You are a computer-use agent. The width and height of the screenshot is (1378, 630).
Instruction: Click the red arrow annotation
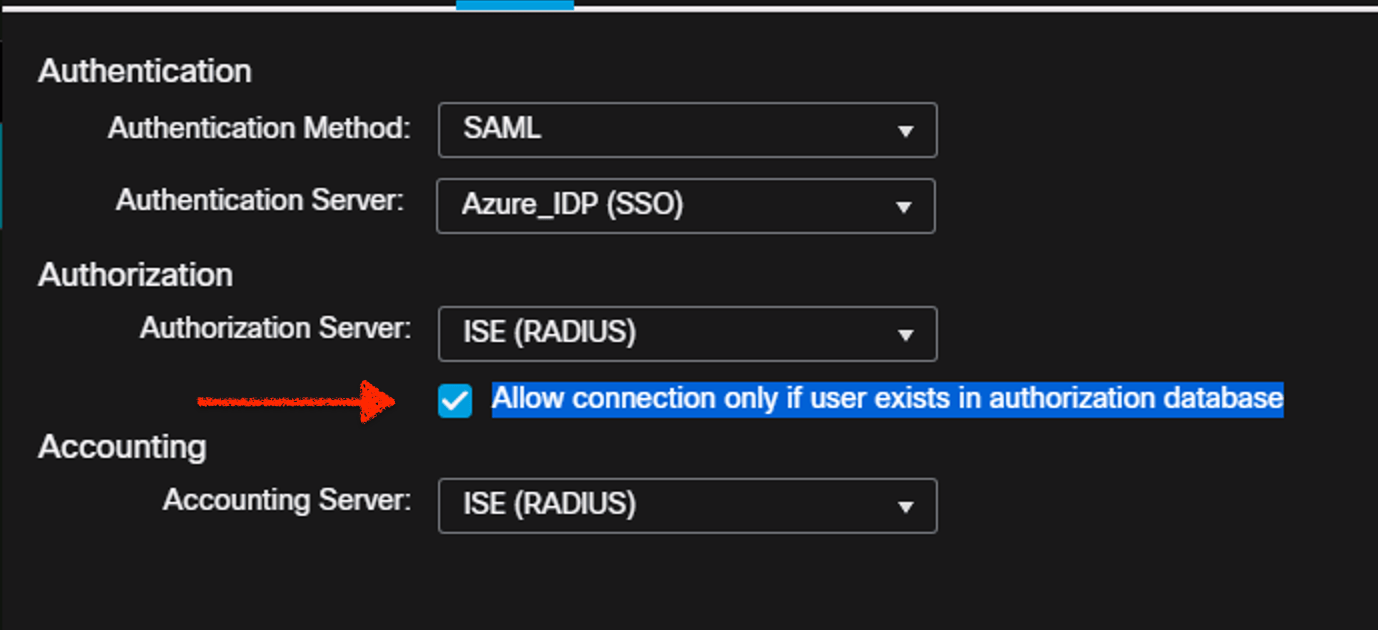pos(300,401)
